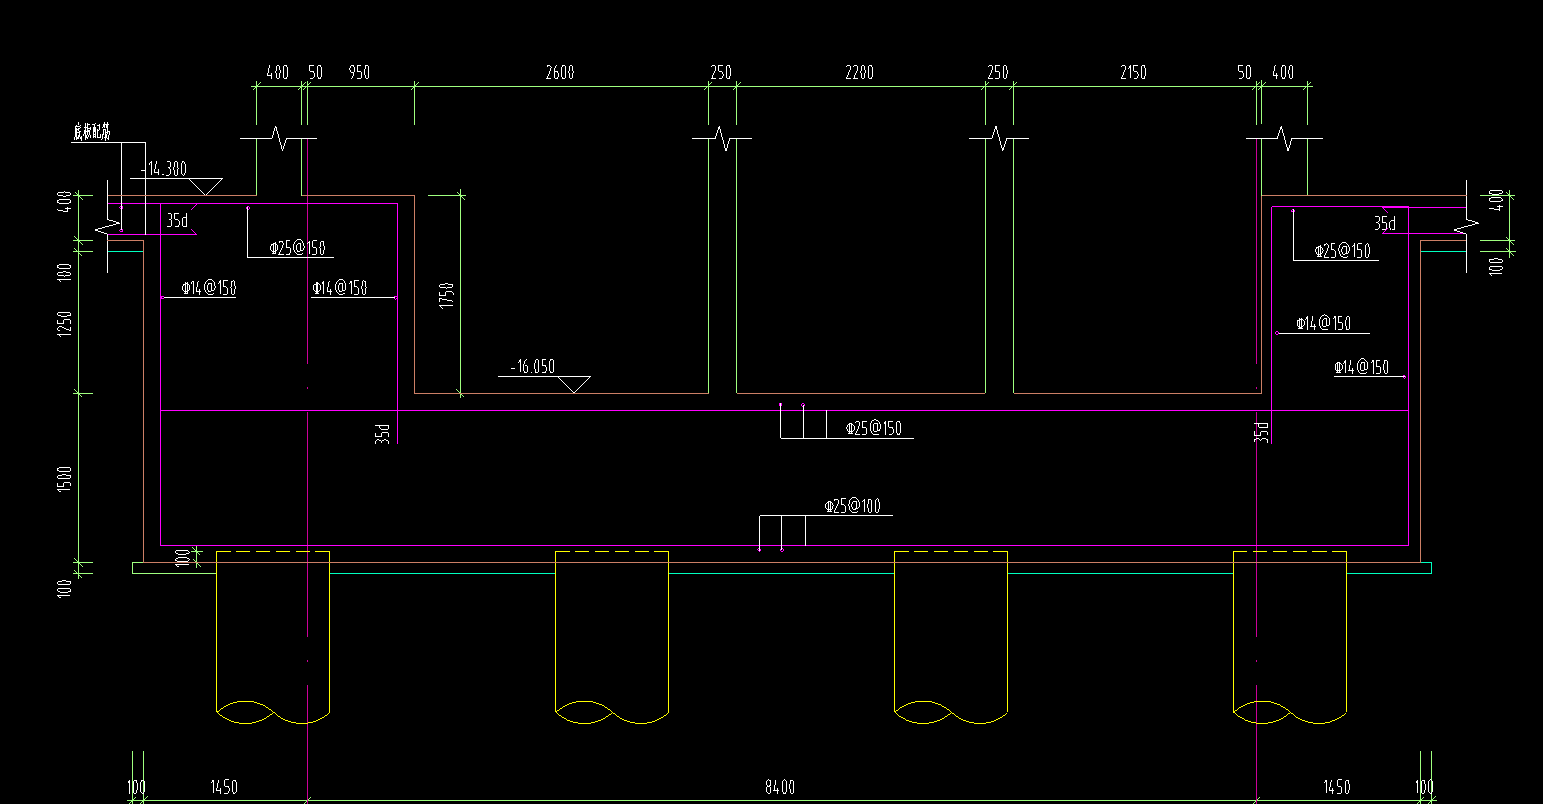The image size is (1543, 804).
Task: Select the 2200 dimension text
Action: [x=859, y=73]
